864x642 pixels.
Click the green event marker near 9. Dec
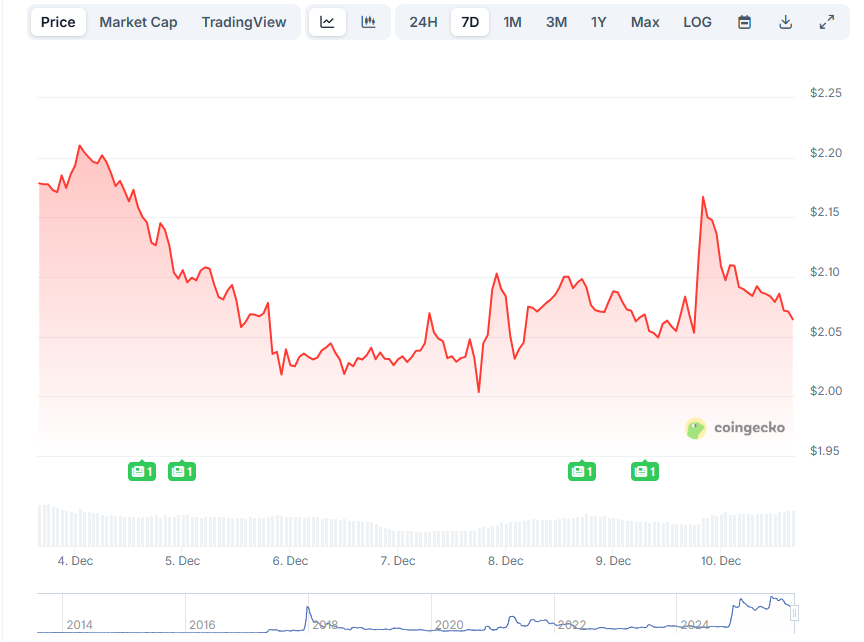pos(645,470)
